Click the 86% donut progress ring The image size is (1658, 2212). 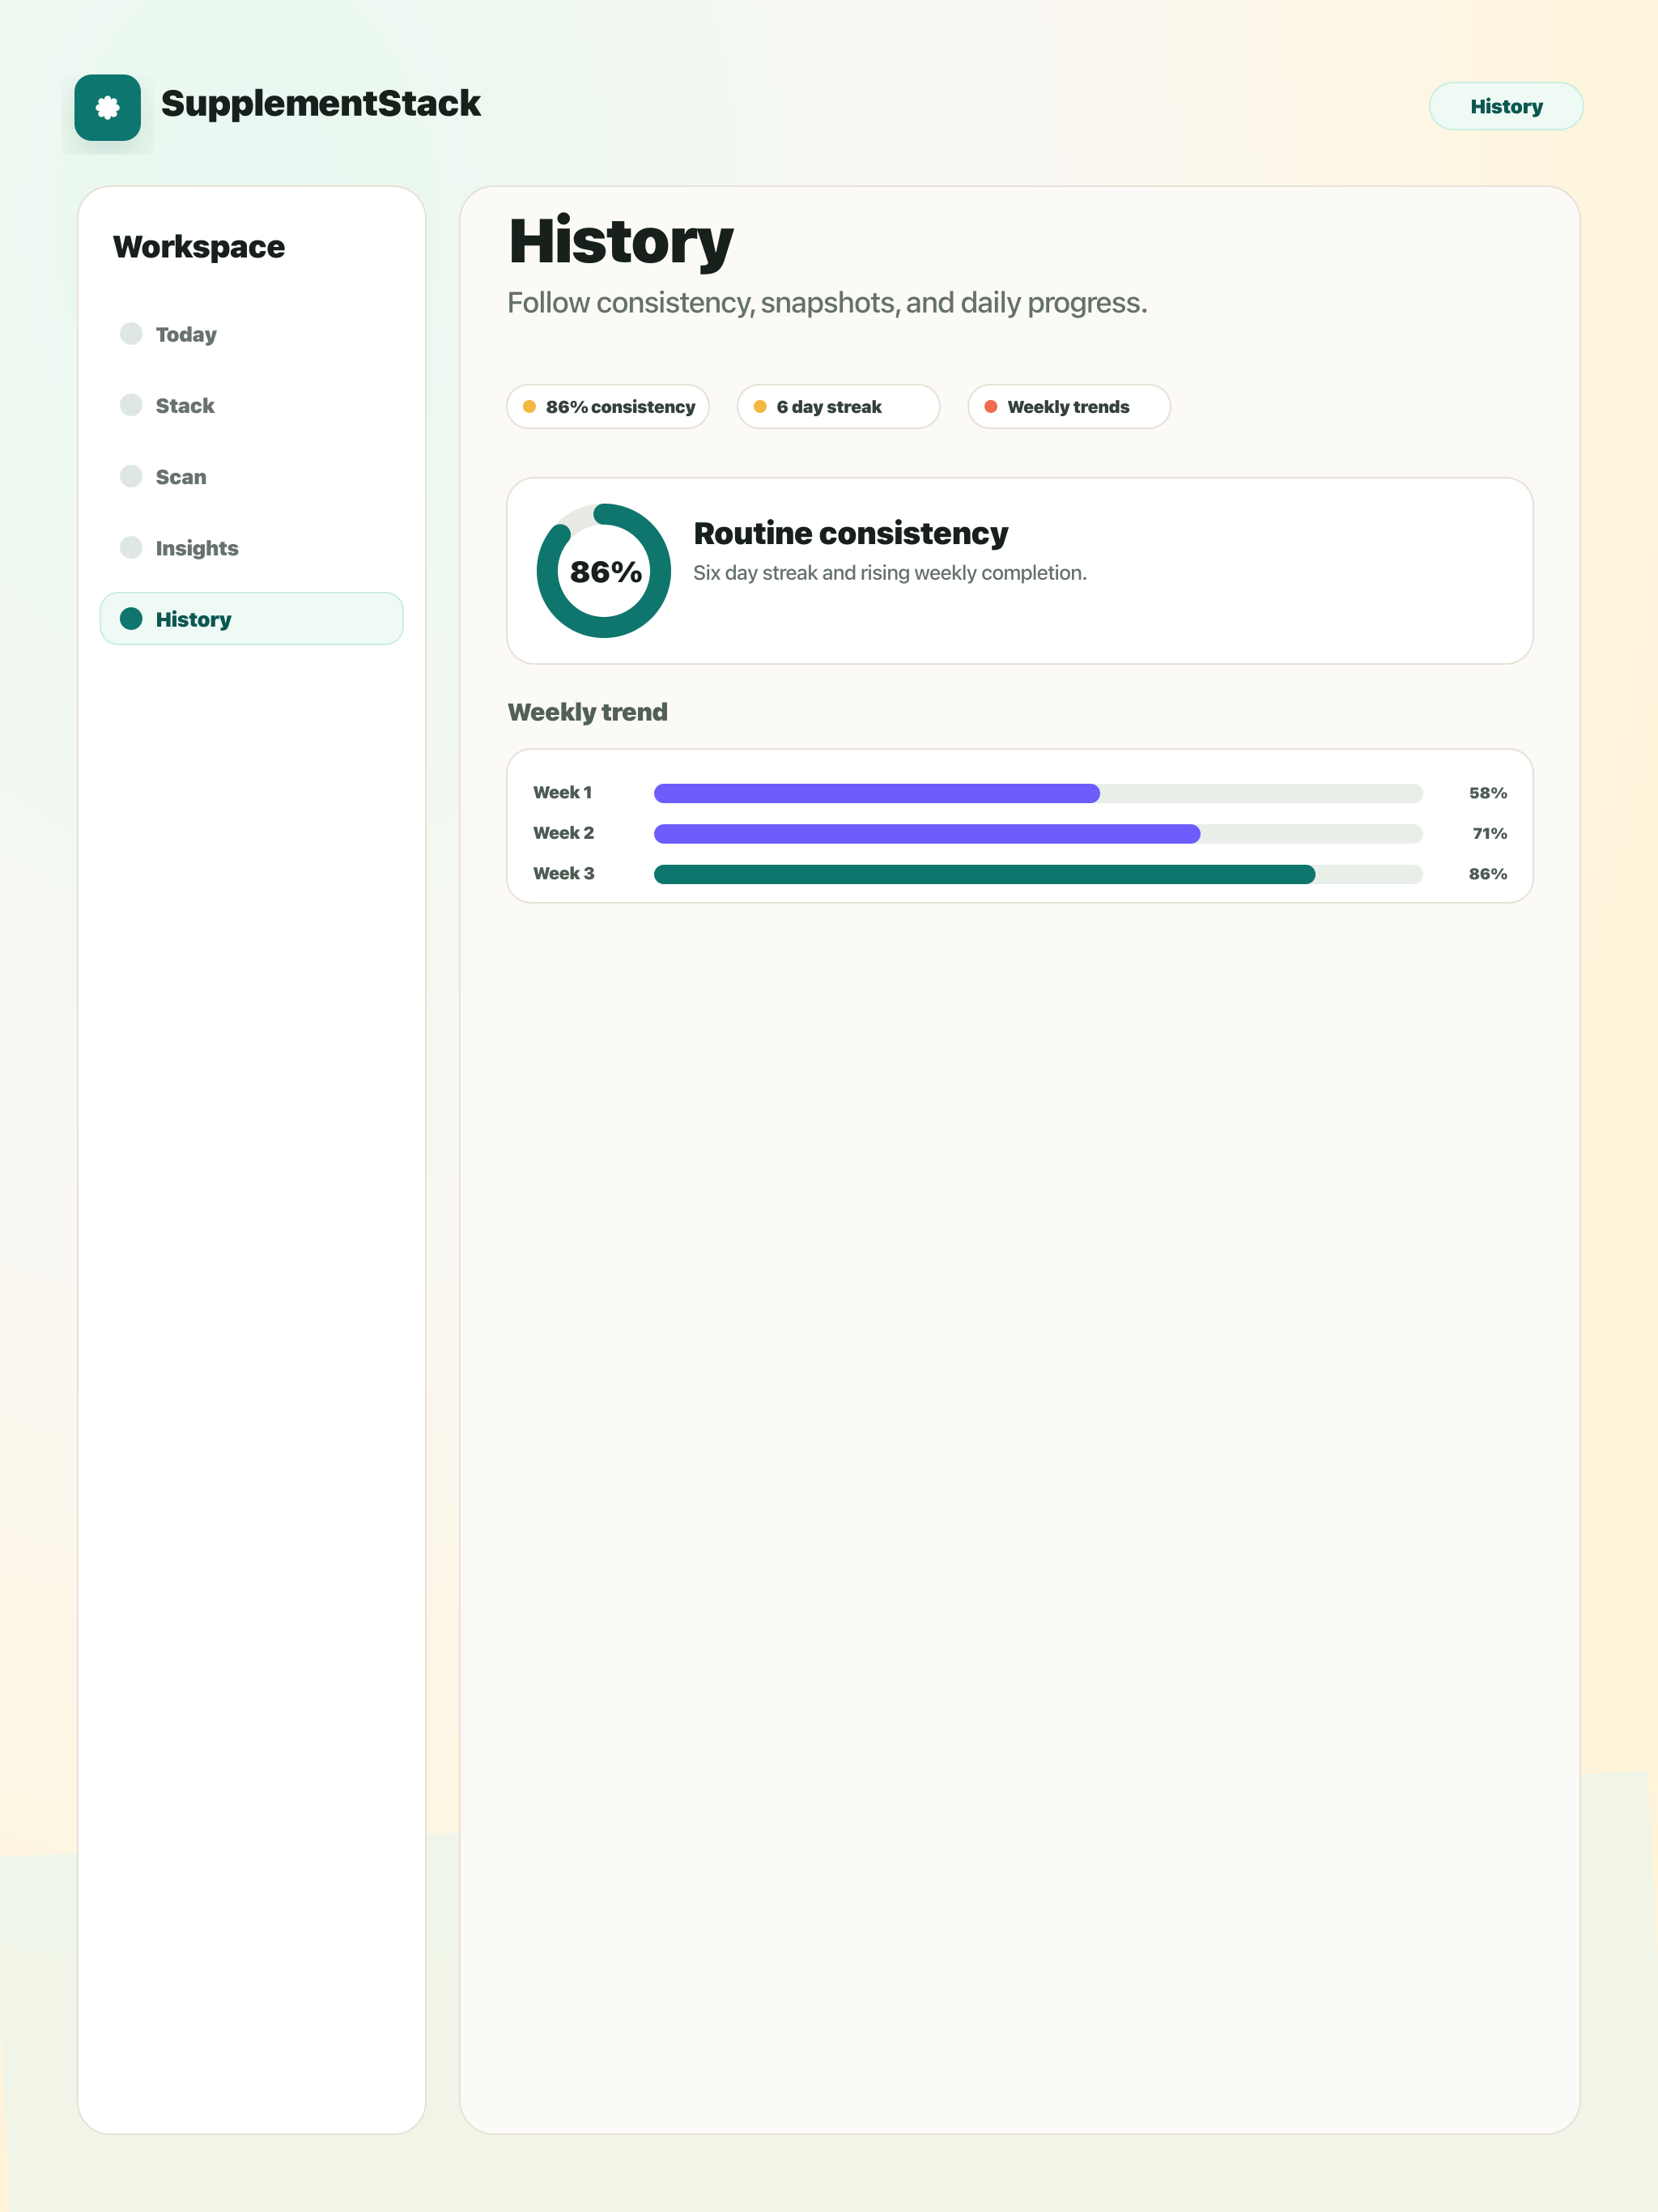(604, 571)
